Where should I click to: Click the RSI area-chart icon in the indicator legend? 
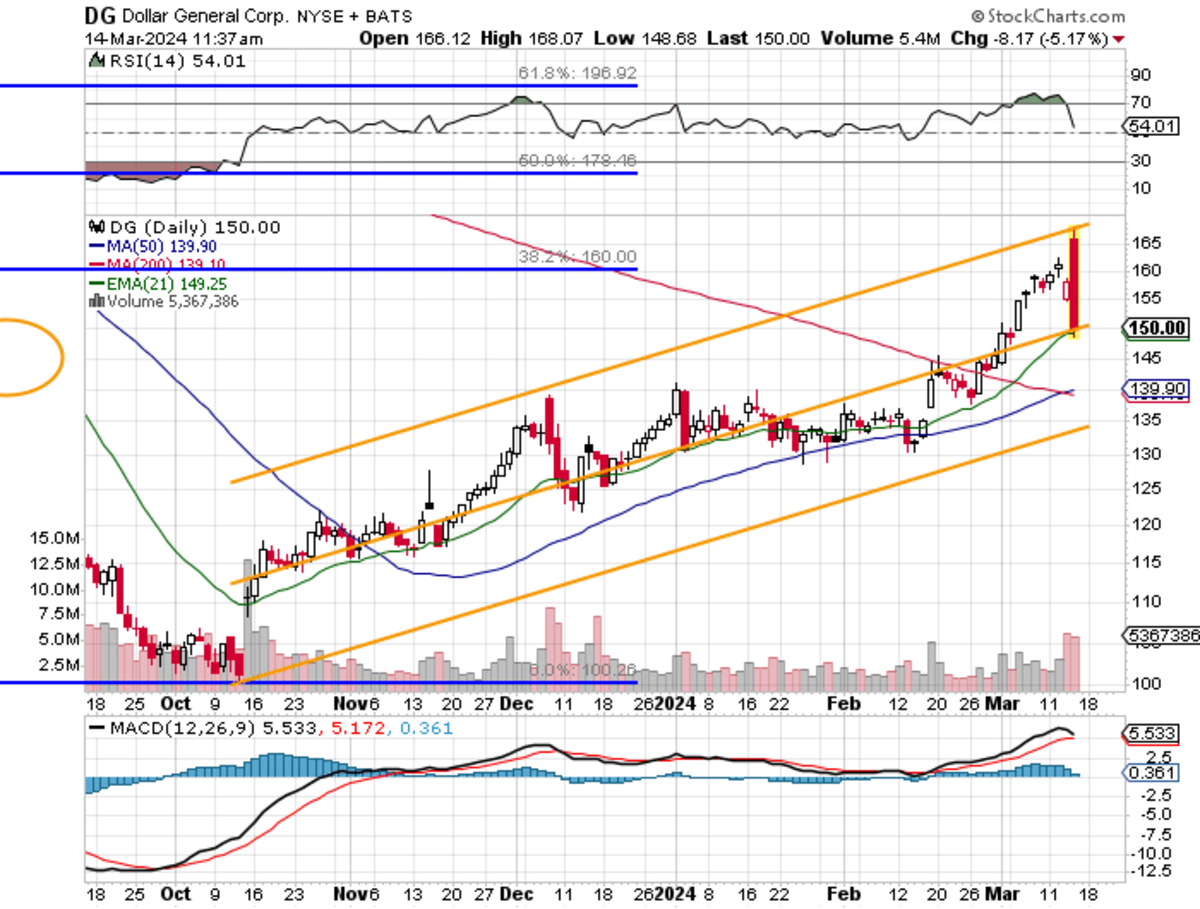[95, 60]
